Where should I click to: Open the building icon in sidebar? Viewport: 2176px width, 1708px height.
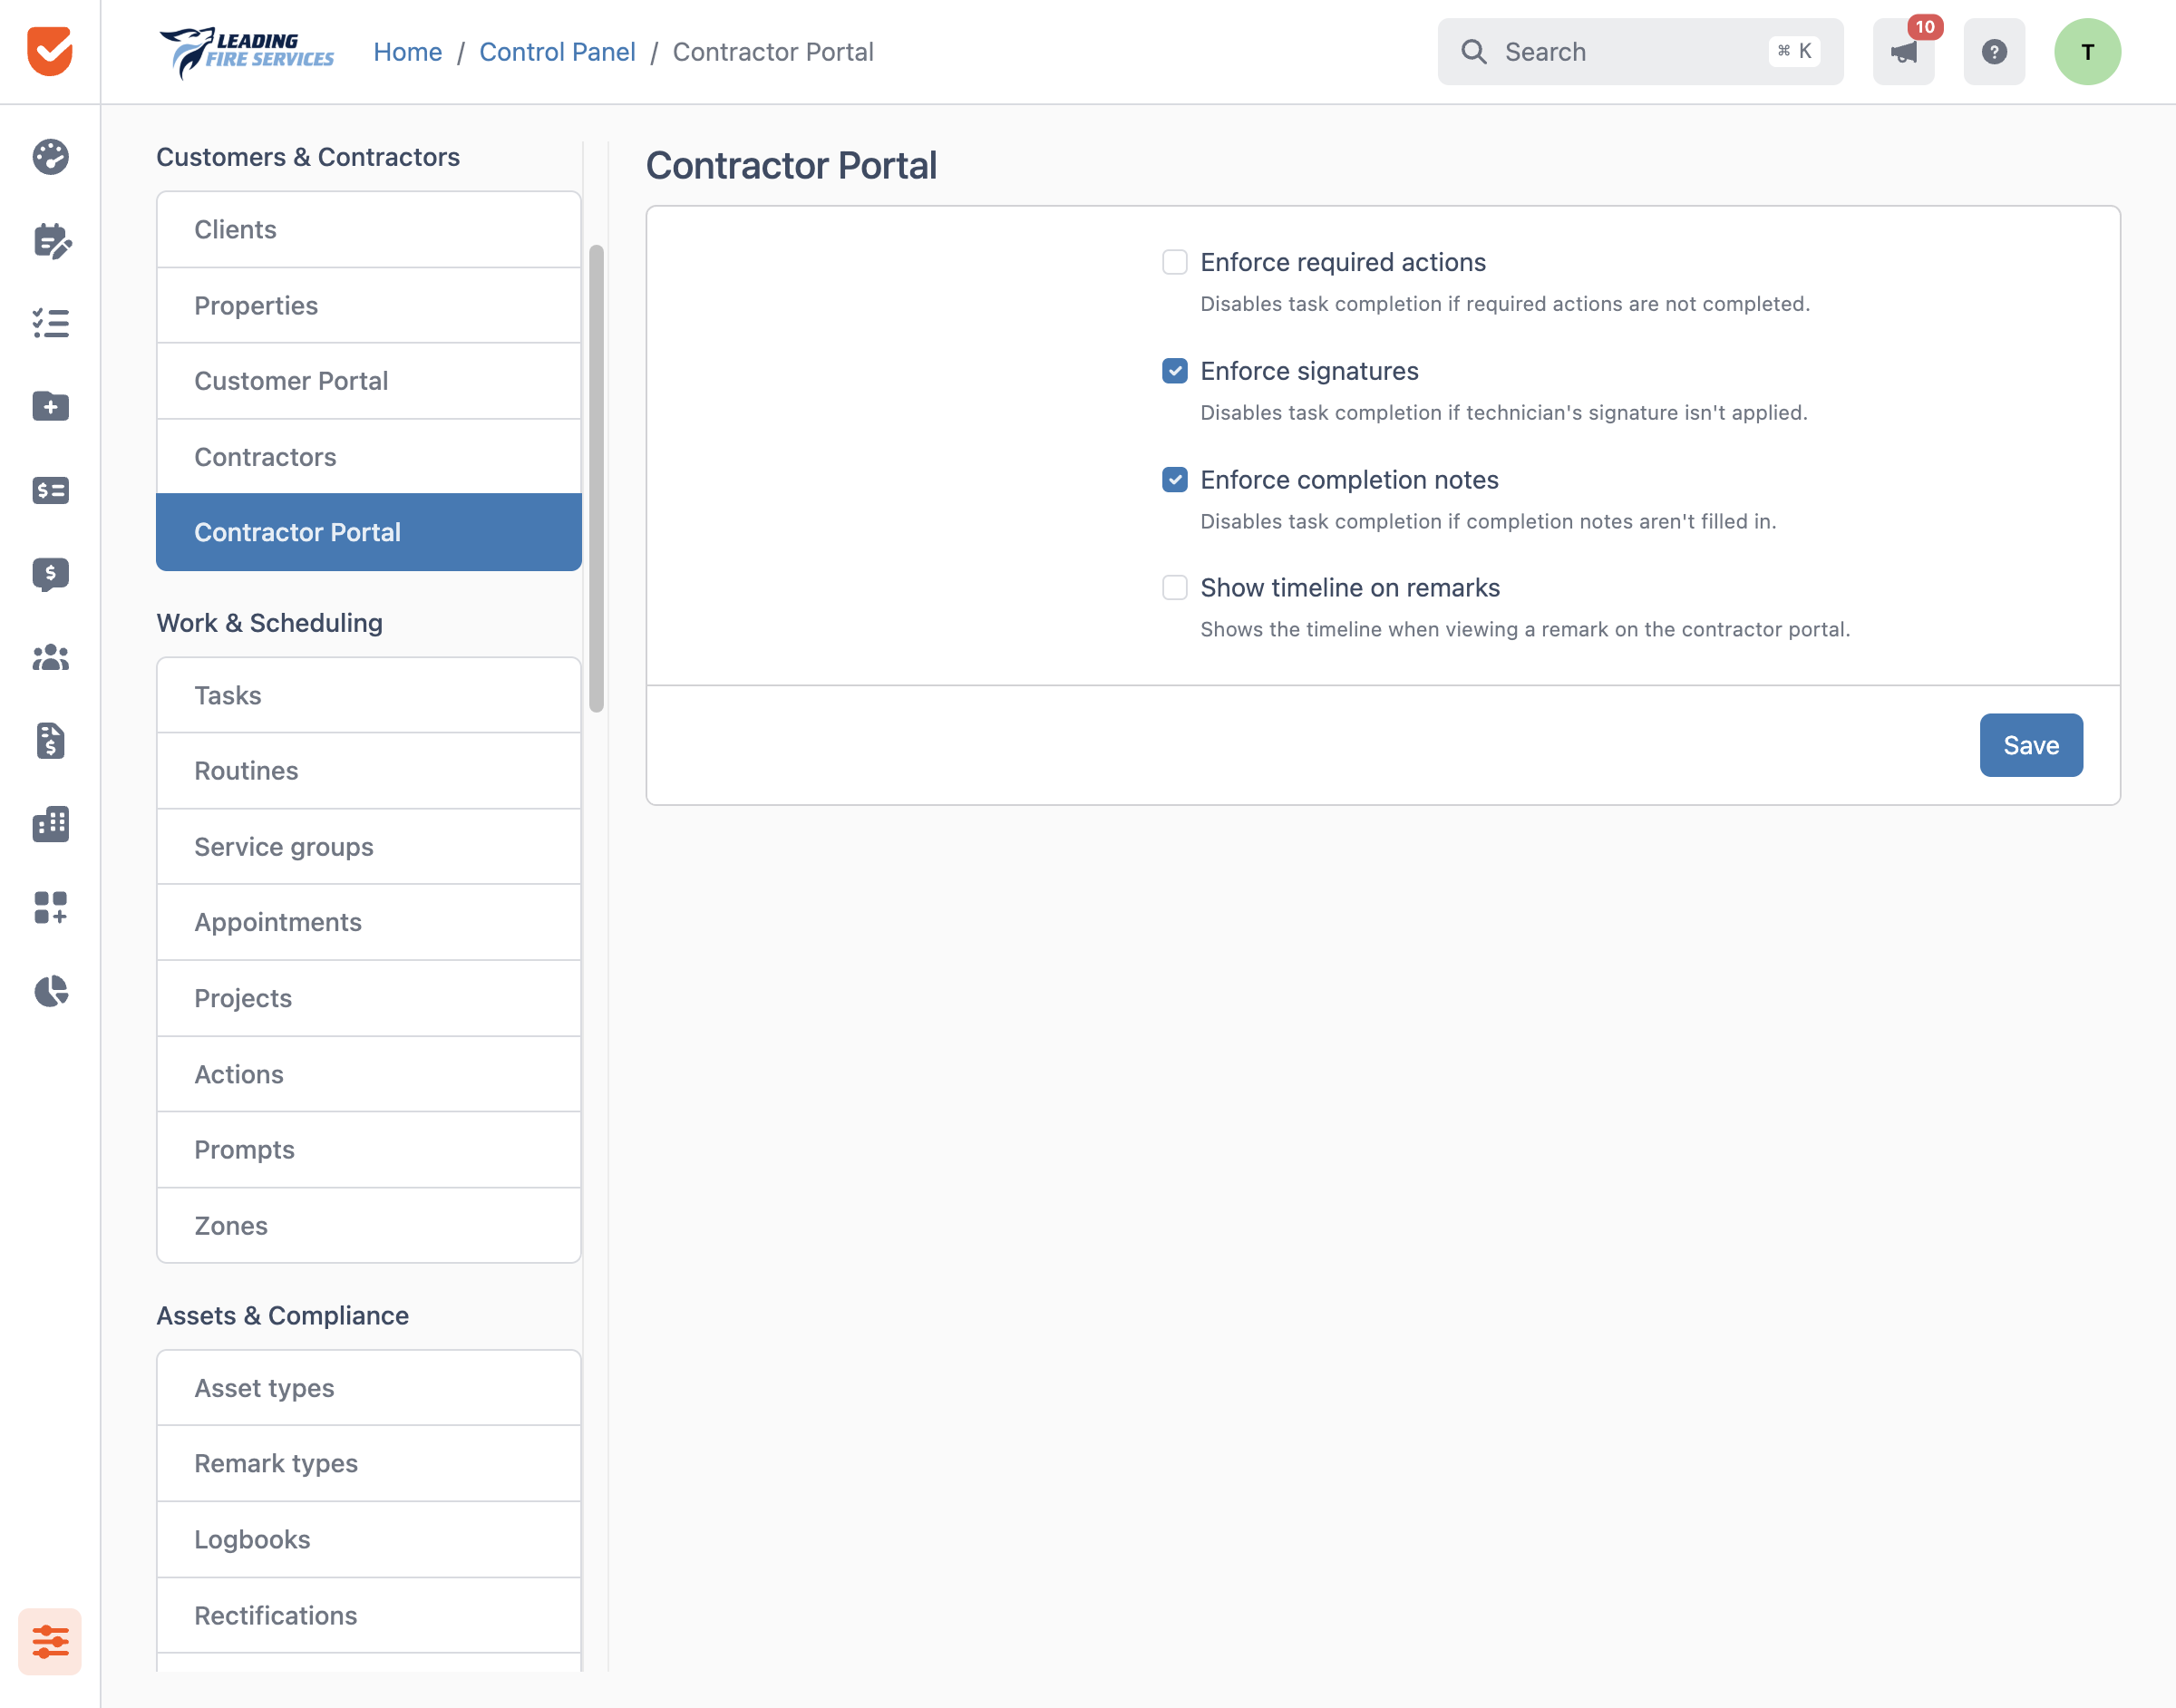click(50, 824)
